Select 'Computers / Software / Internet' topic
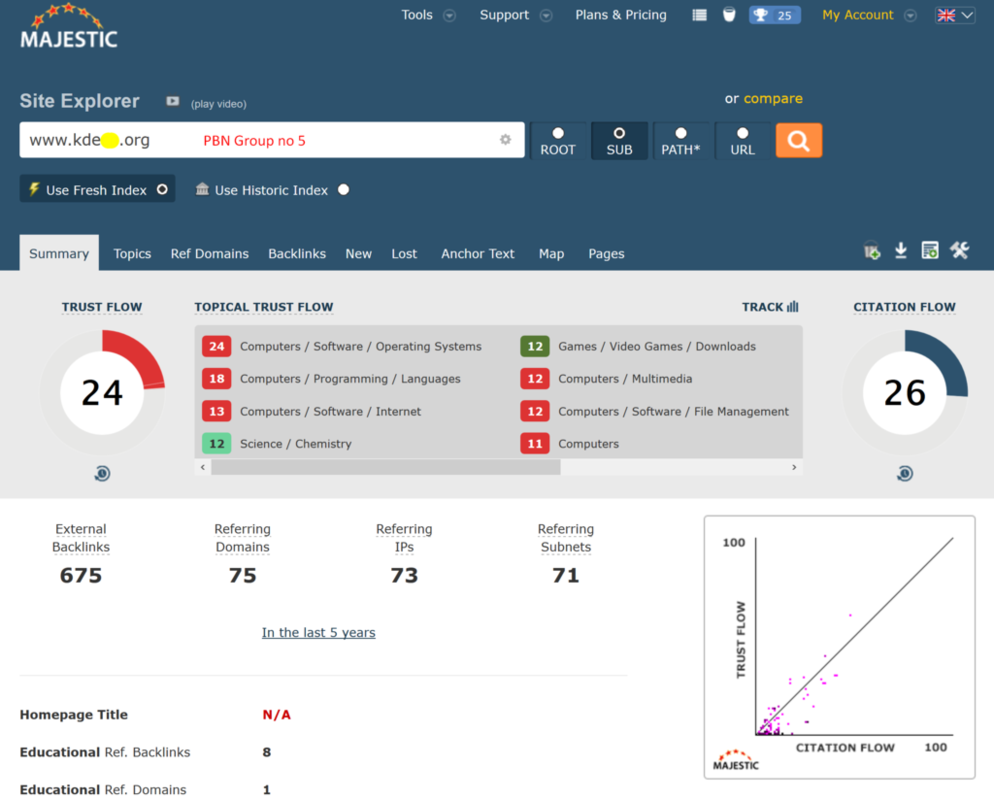The image size is (994, 800). click(x=330, y=411)
